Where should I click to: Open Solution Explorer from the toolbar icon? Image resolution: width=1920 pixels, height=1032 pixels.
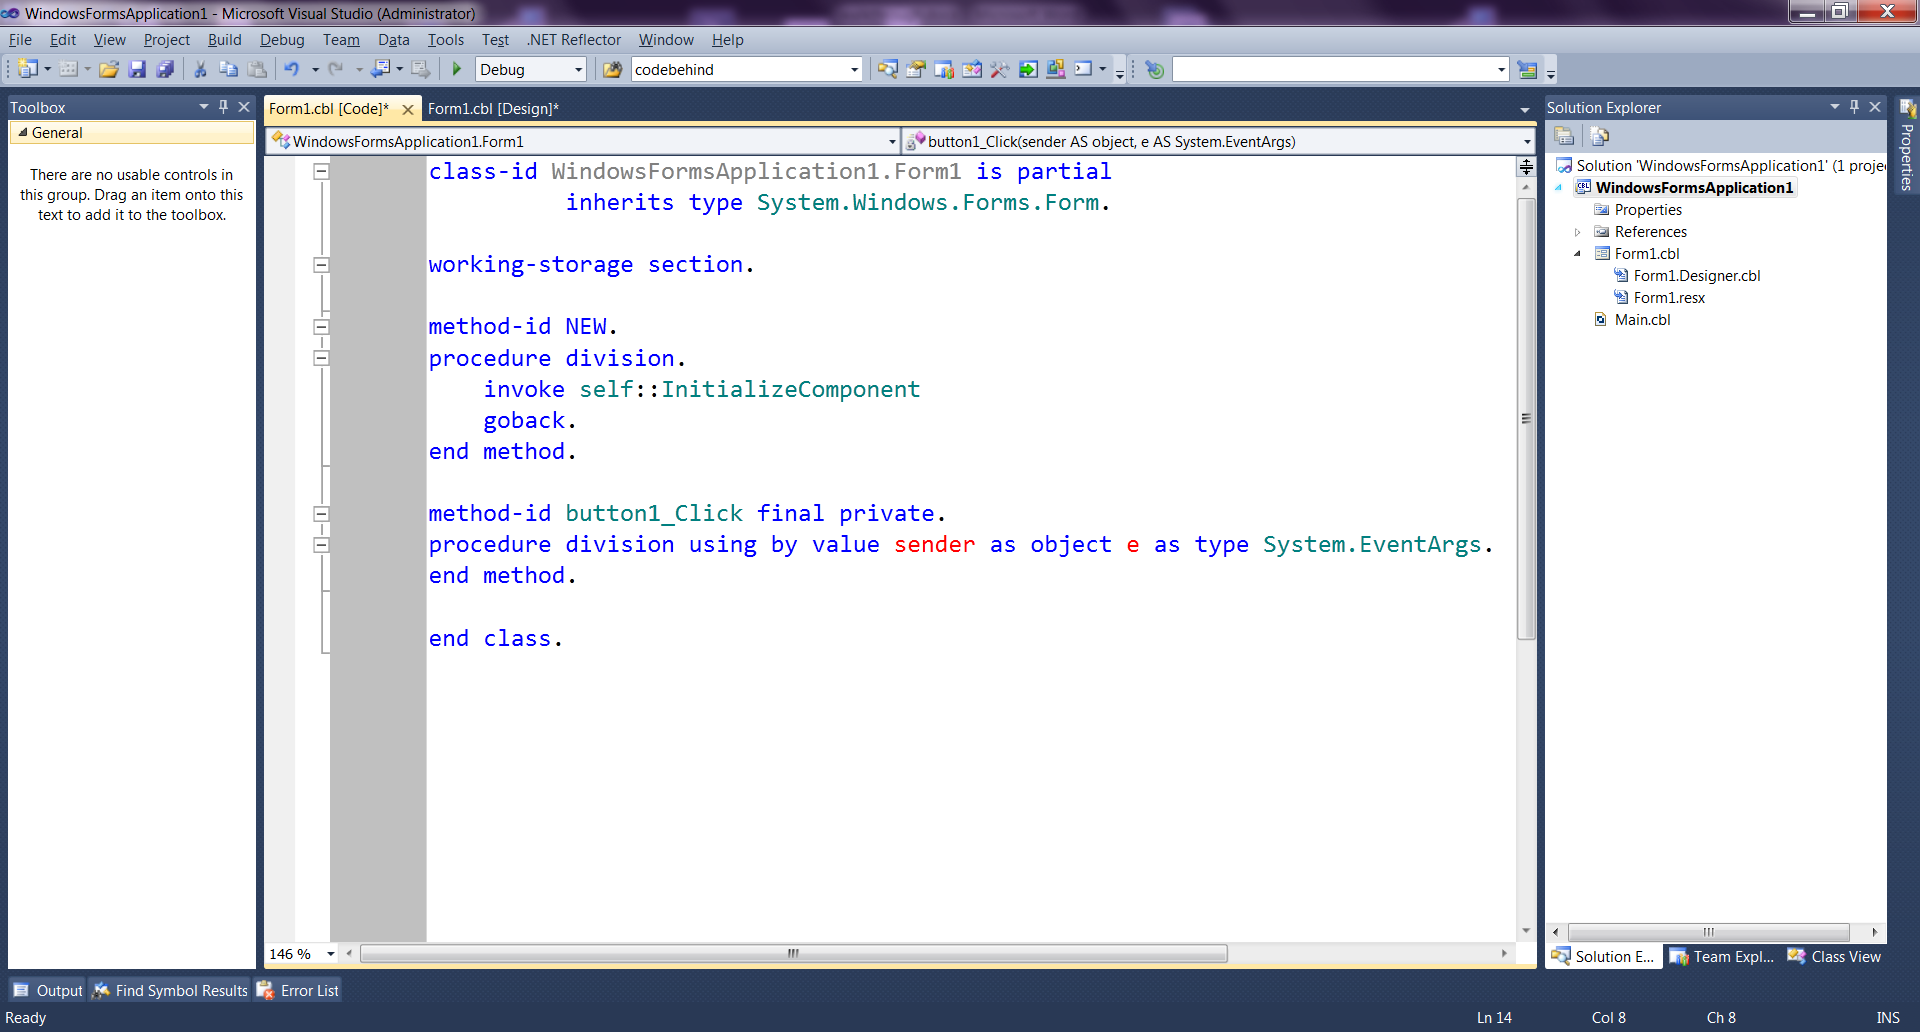pos(887,69)
